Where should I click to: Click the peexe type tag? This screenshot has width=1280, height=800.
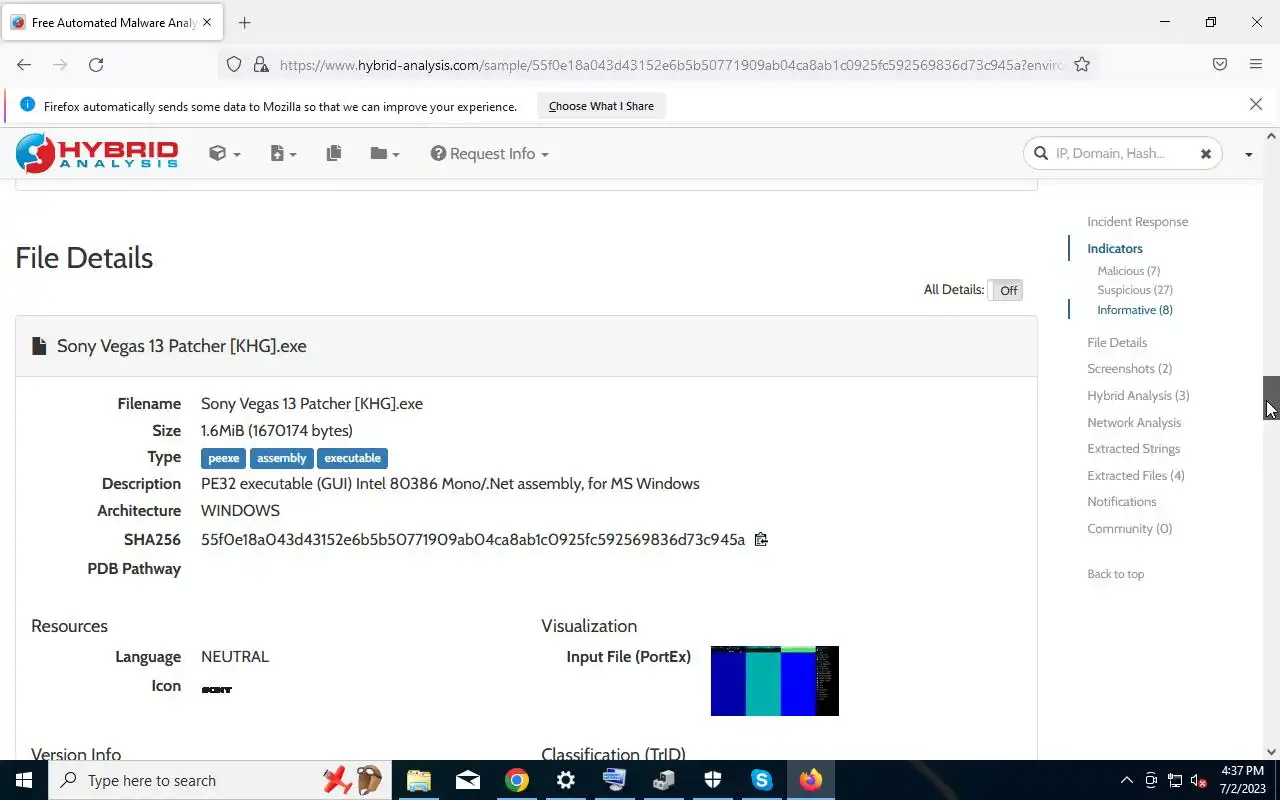point(224,458)
